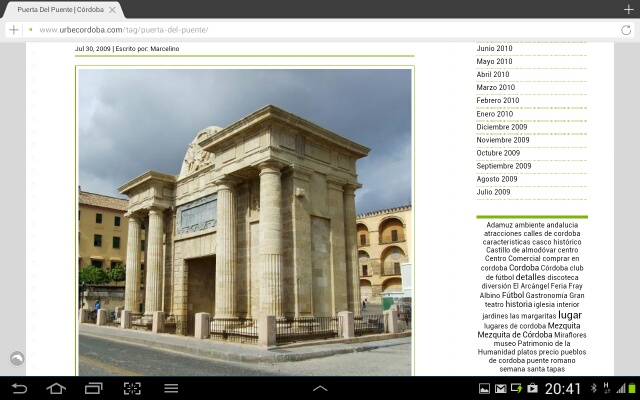
Task: Select the Febrero 2010 archive link
Action: (x=497, y=100)
